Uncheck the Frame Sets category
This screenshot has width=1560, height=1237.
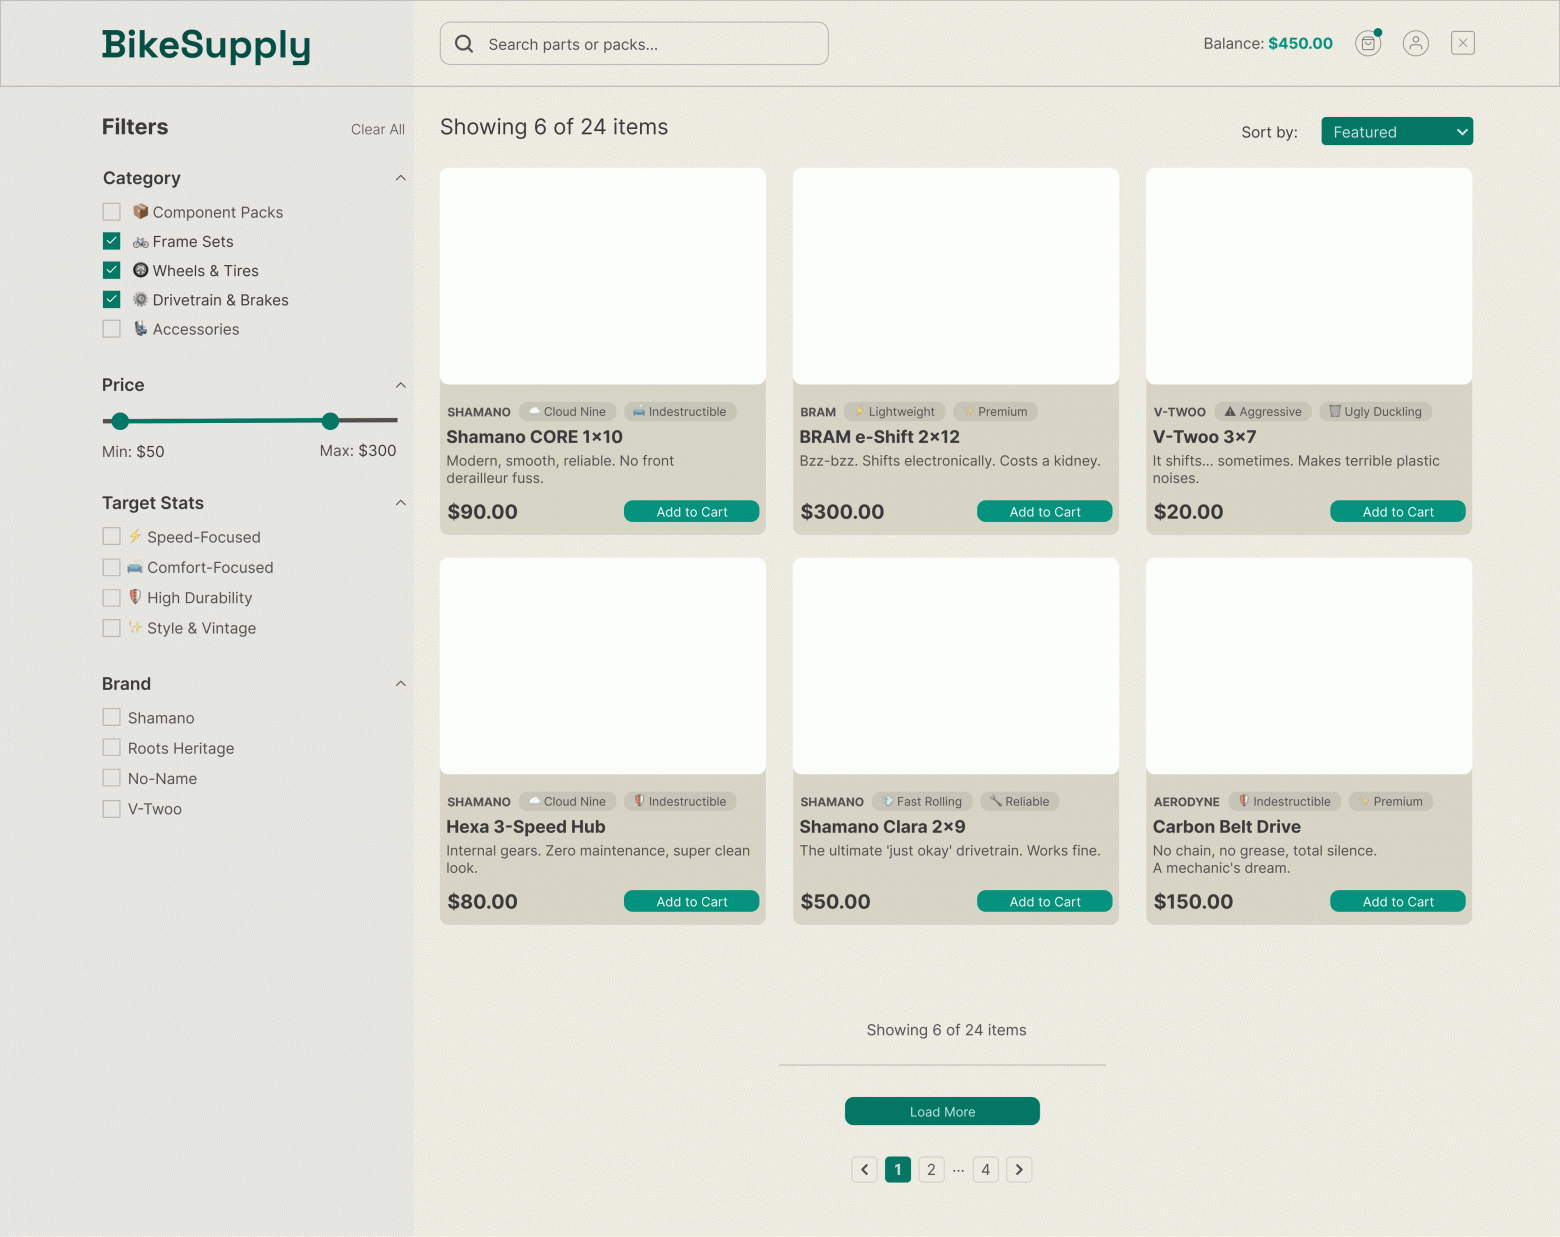pos(112,241)
